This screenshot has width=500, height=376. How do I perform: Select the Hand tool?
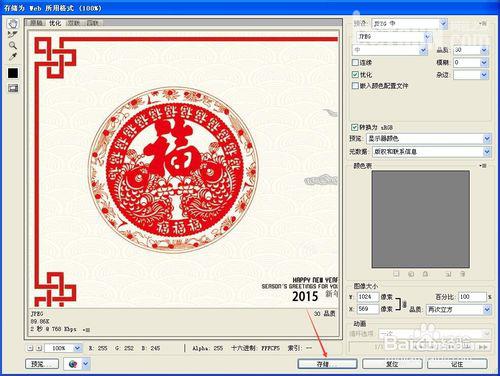tap(13, 23)
